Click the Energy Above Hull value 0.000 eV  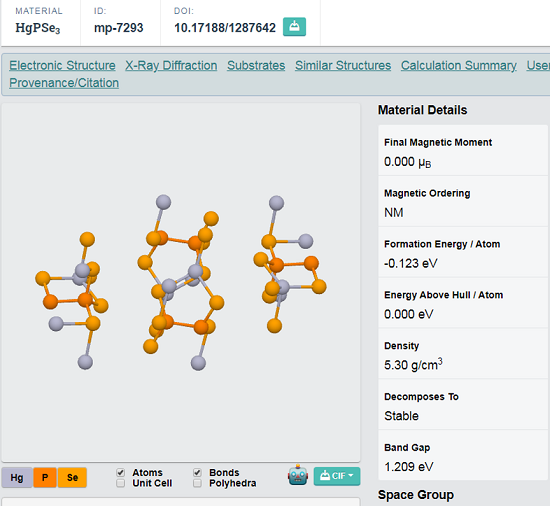[x=409, y=314]
